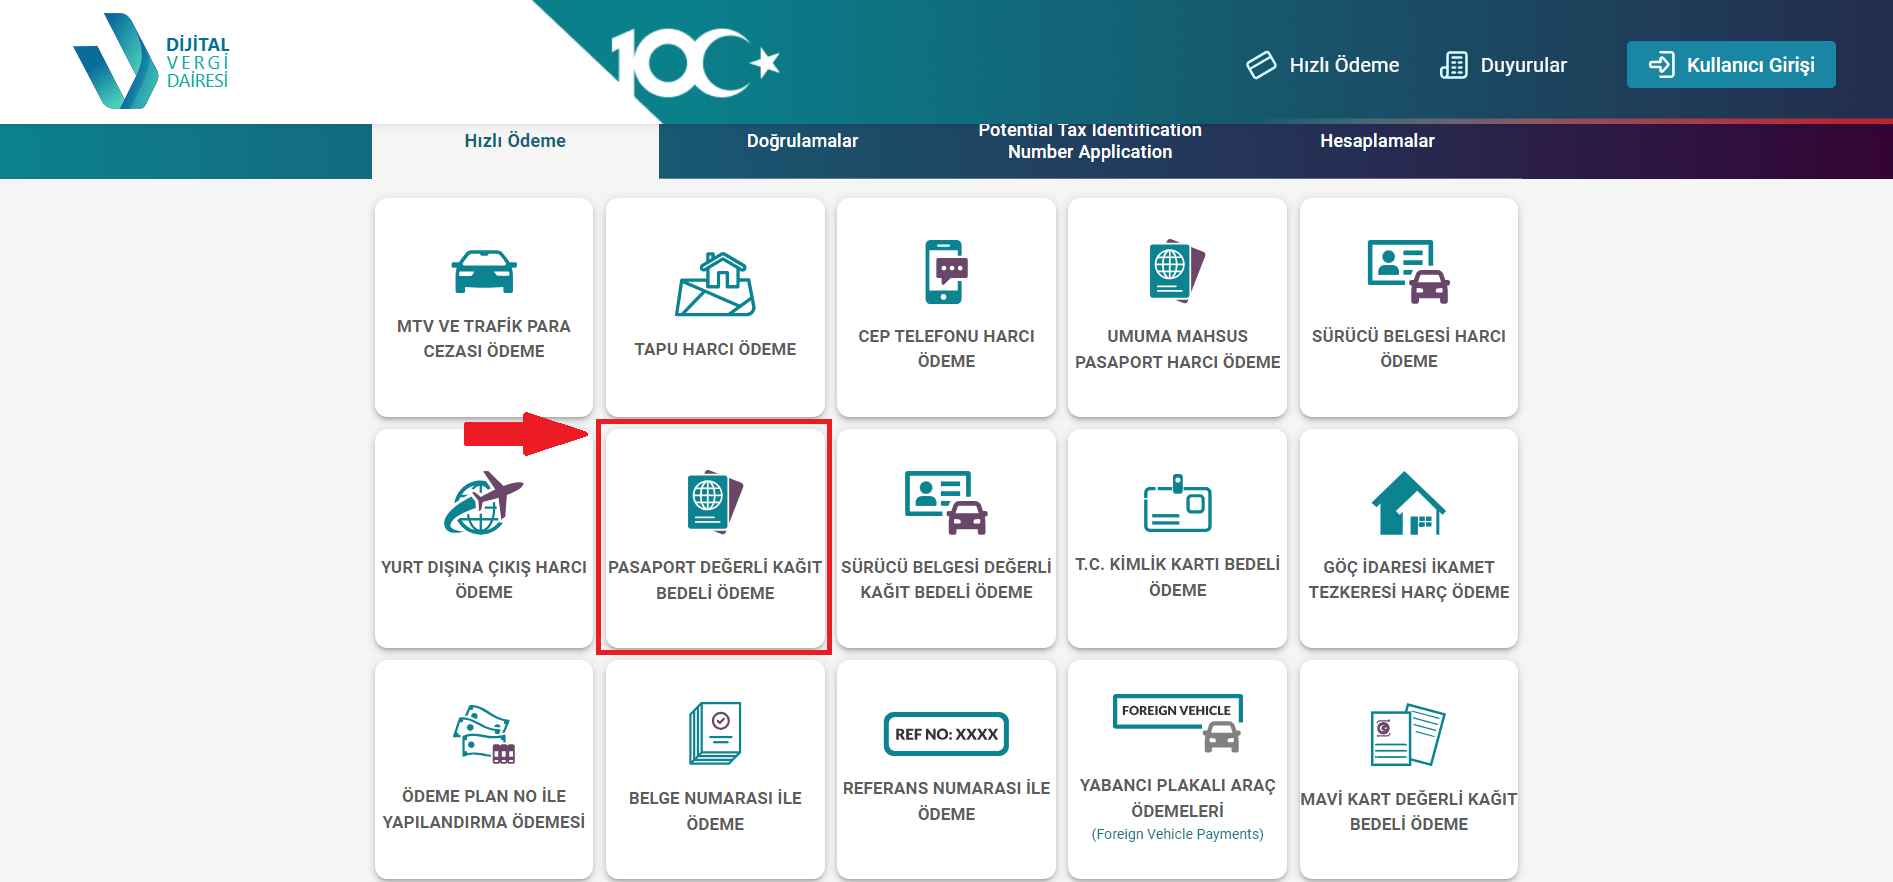Select Ödeme Plan No ile Yapılandırma Ödemesi
1893x882 pixels.
click(x=484, y=809)
